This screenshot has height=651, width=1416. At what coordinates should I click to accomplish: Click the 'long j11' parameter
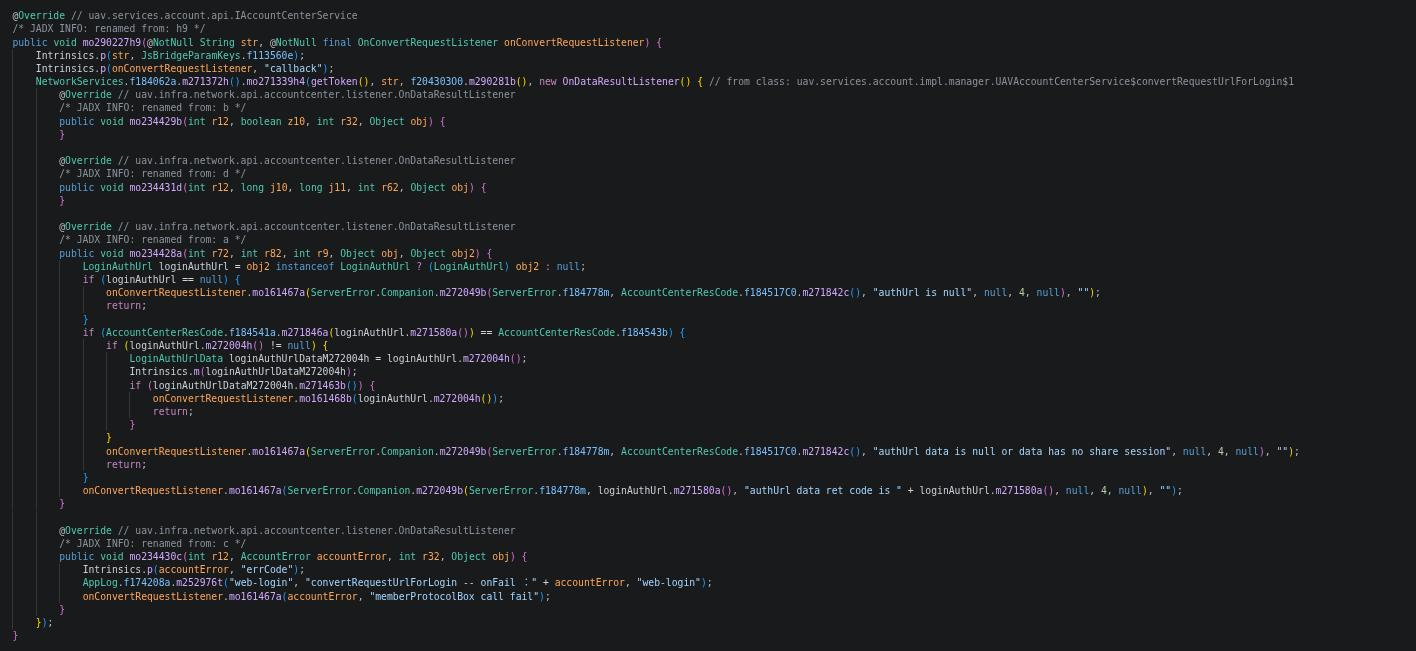click(323, 188)
